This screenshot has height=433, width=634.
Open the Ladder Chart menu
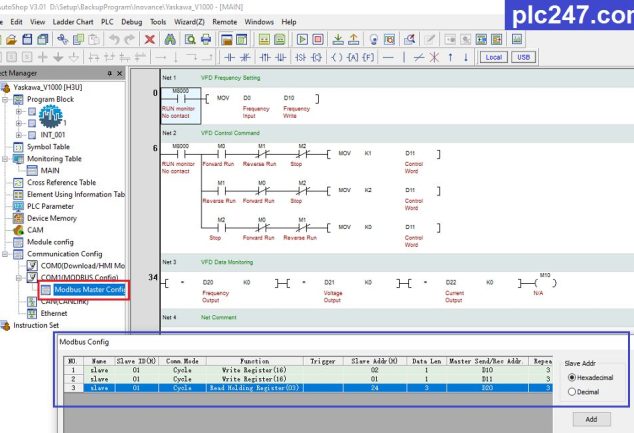73,22
